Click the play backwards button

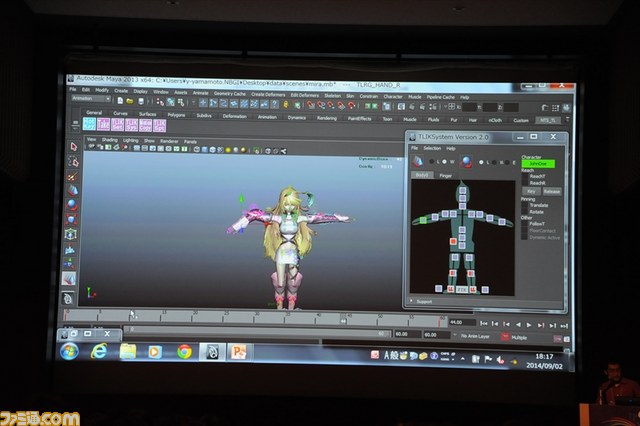point(518,325)
